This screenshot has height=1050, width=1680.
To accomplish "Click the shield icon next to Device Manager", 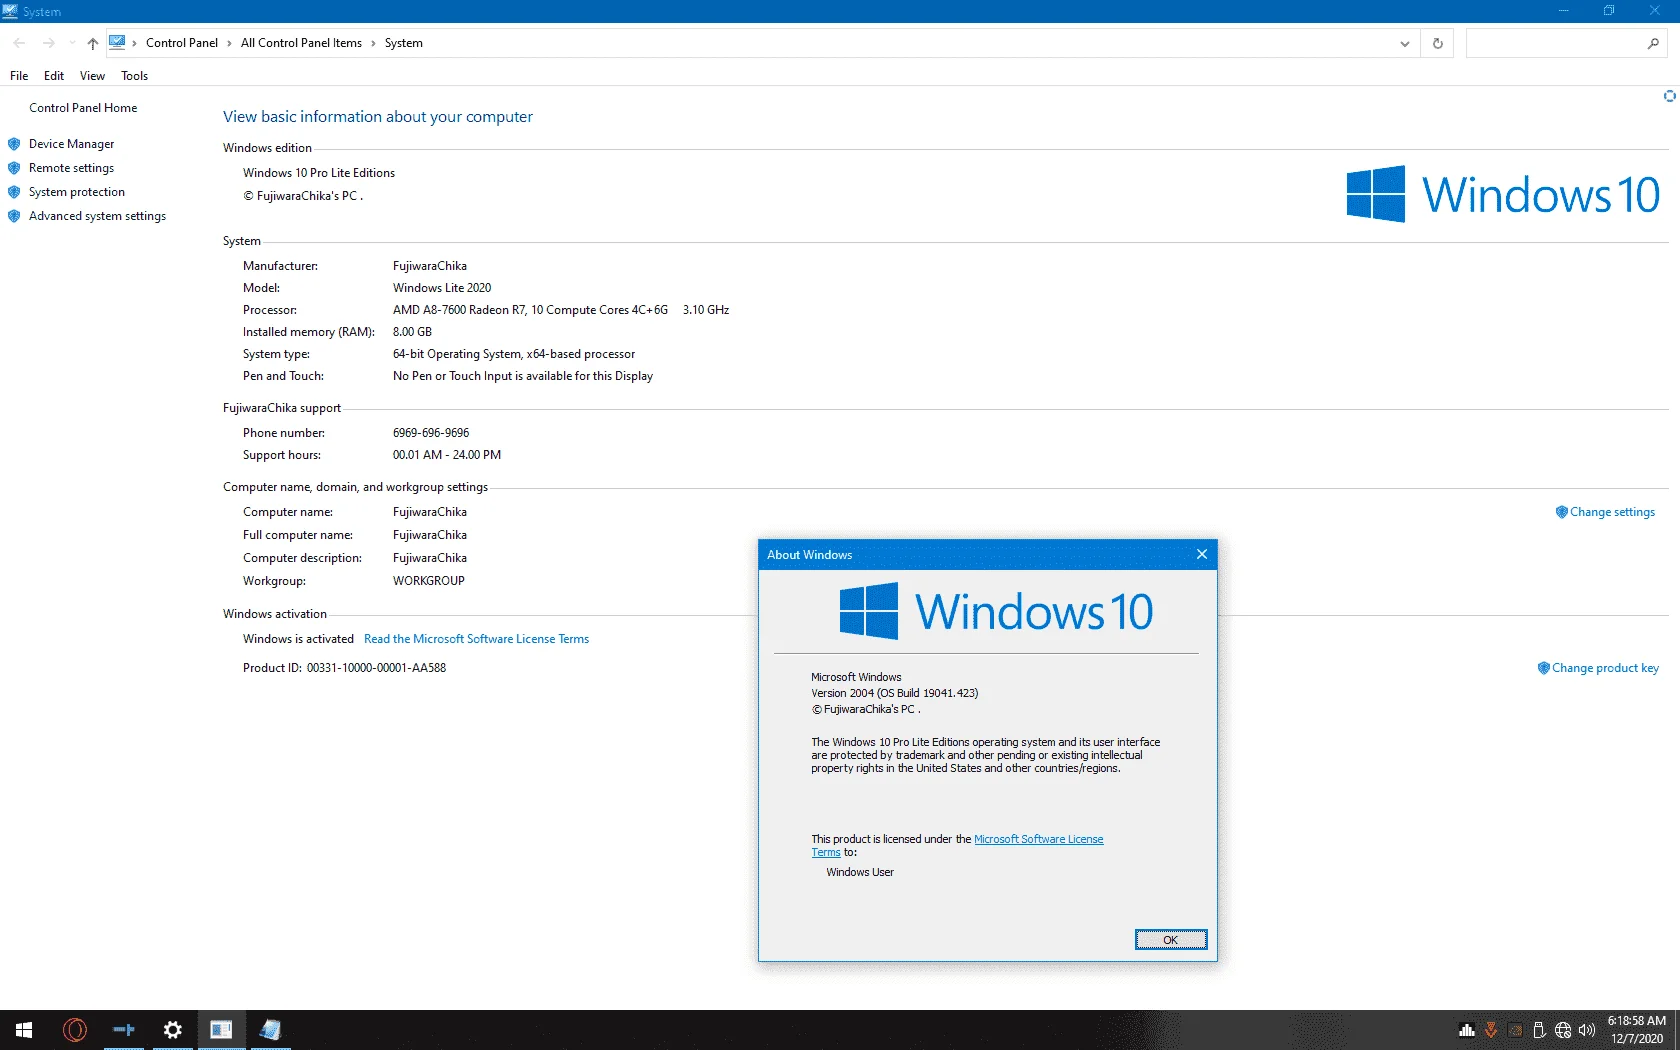I will [x=14, y=144].
